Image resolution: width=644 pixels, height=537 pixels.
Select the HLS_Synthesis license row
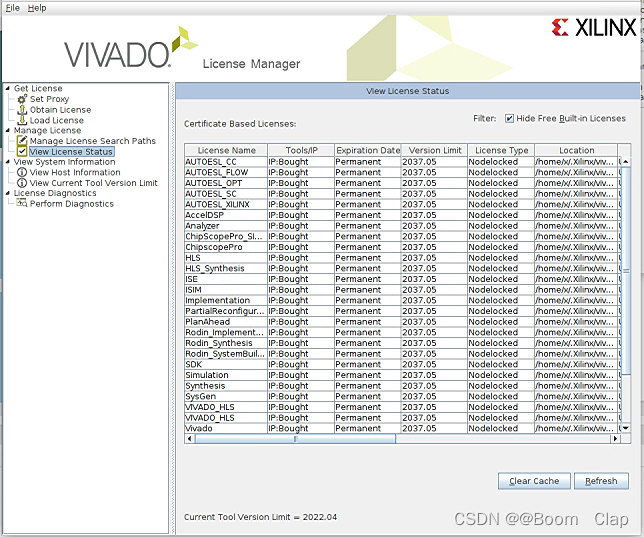(401, 268)
